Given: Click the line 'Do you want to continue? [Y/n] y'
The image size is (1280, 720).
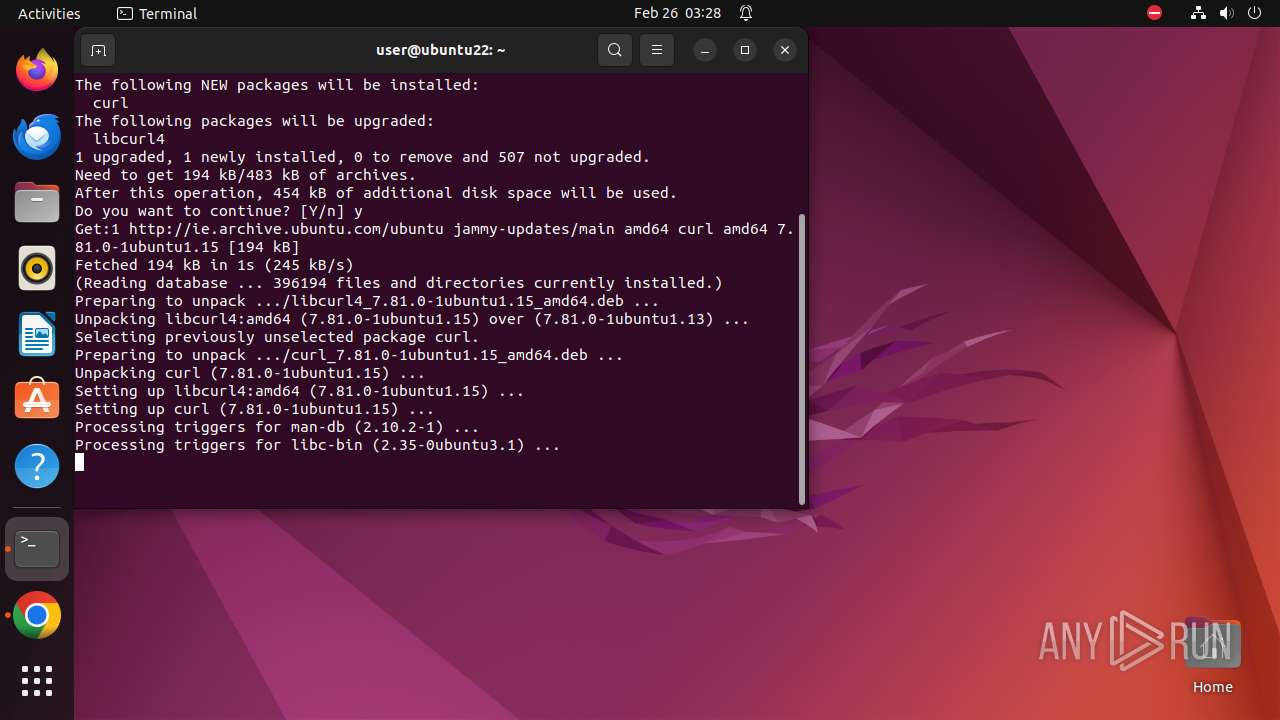Looking at the screenshot, I should coord(219,211).
